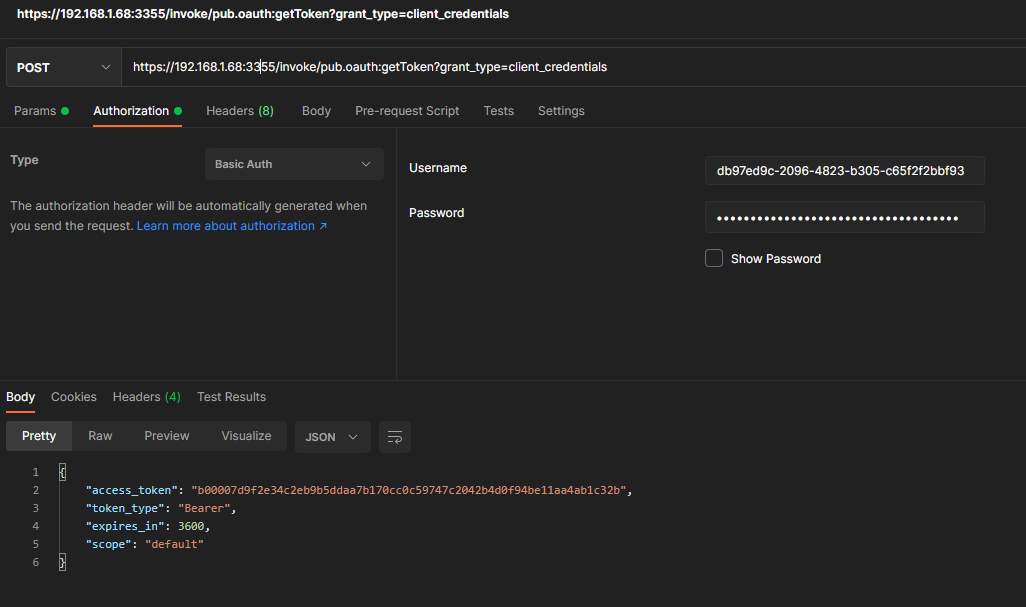View the response Headers (4) tab
The width and height of the screenshot is (1026, 607).
146,397
